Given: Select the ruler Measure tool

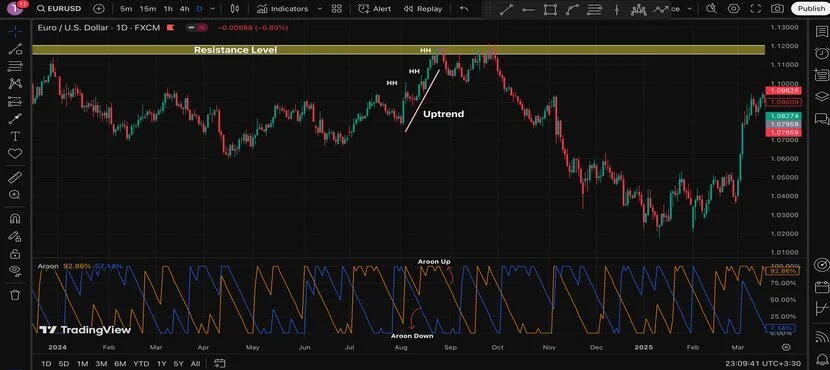Looking at the screenshot, I should point(15,177).
